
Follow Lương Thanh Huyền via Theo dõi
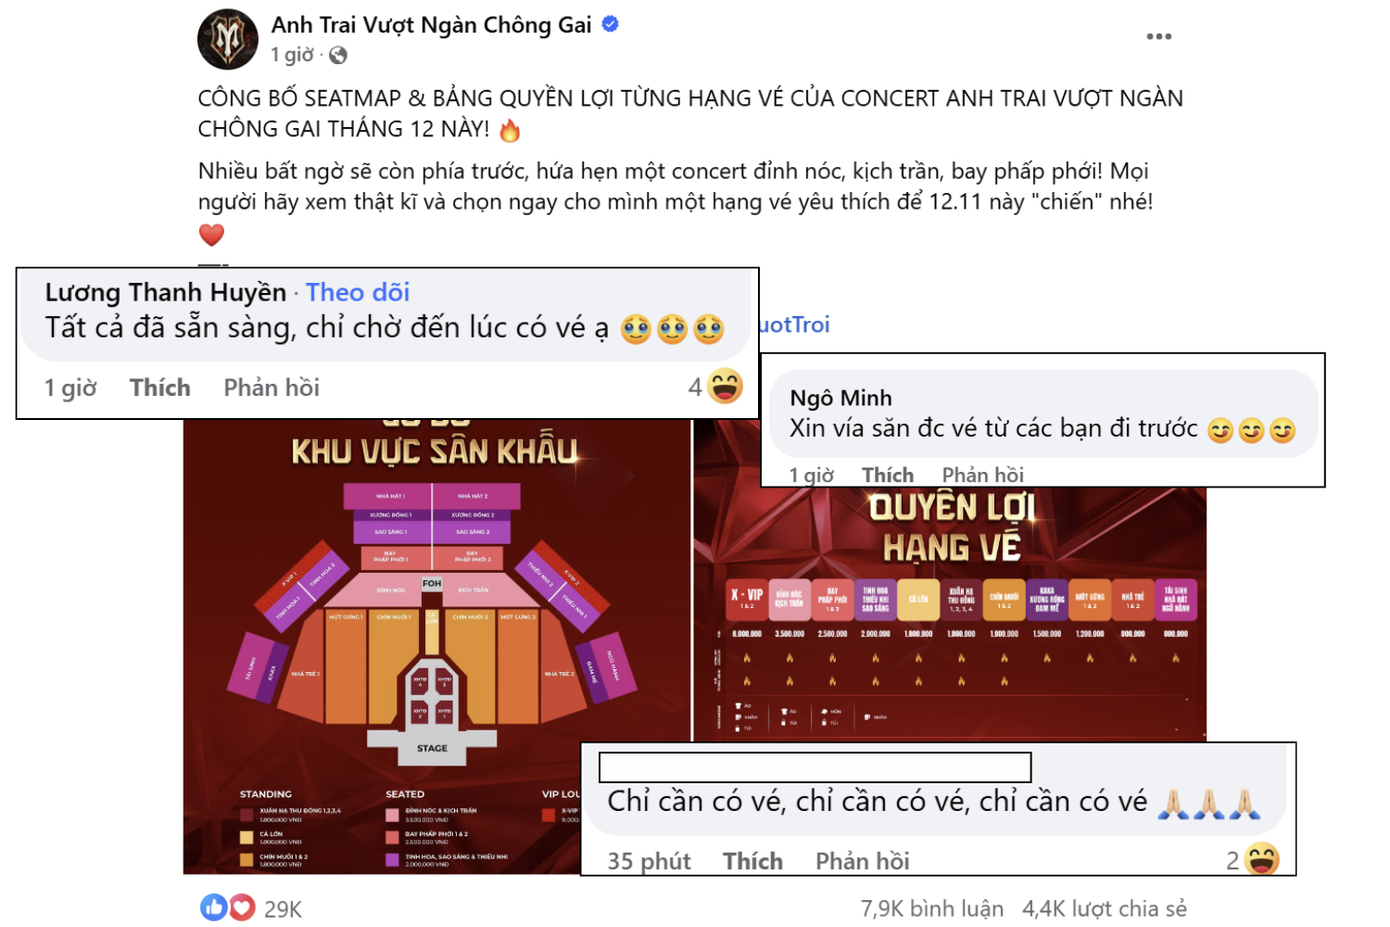[357, 292]
